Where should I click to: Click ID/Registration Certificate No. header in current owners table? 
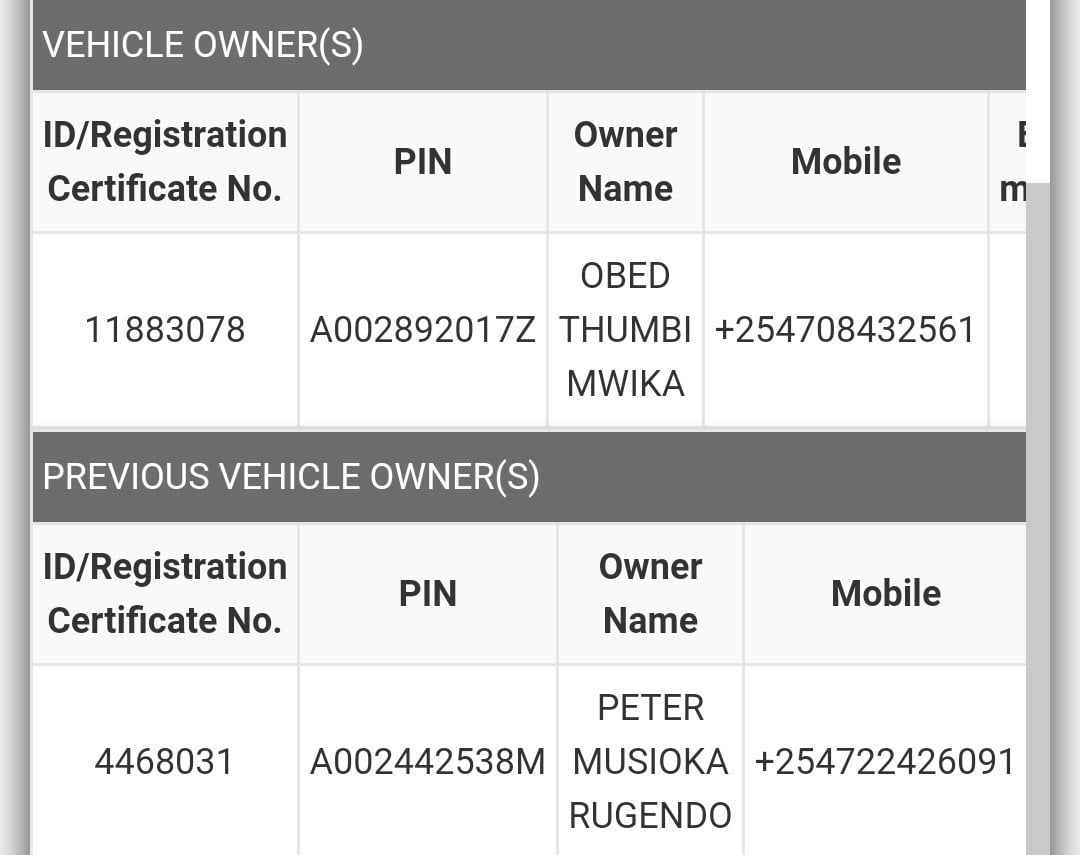tap(165, 162)
